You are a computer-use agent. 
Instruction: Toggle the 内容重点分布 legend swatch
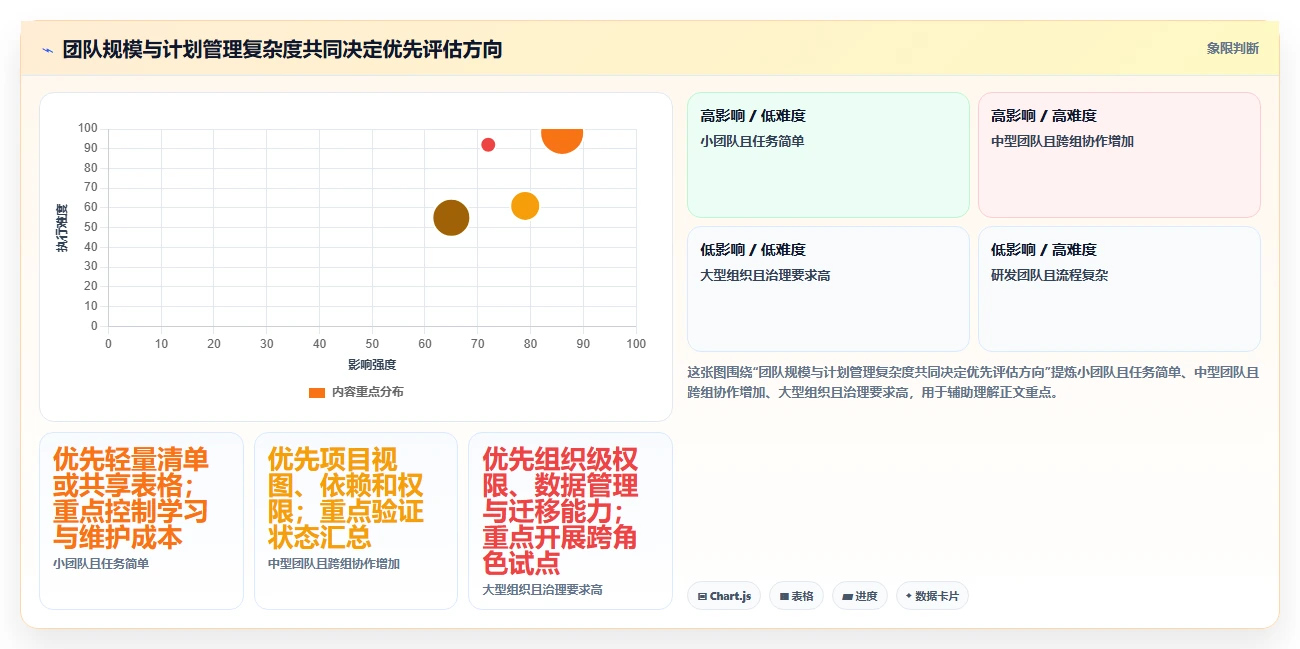tap(317, 392)
